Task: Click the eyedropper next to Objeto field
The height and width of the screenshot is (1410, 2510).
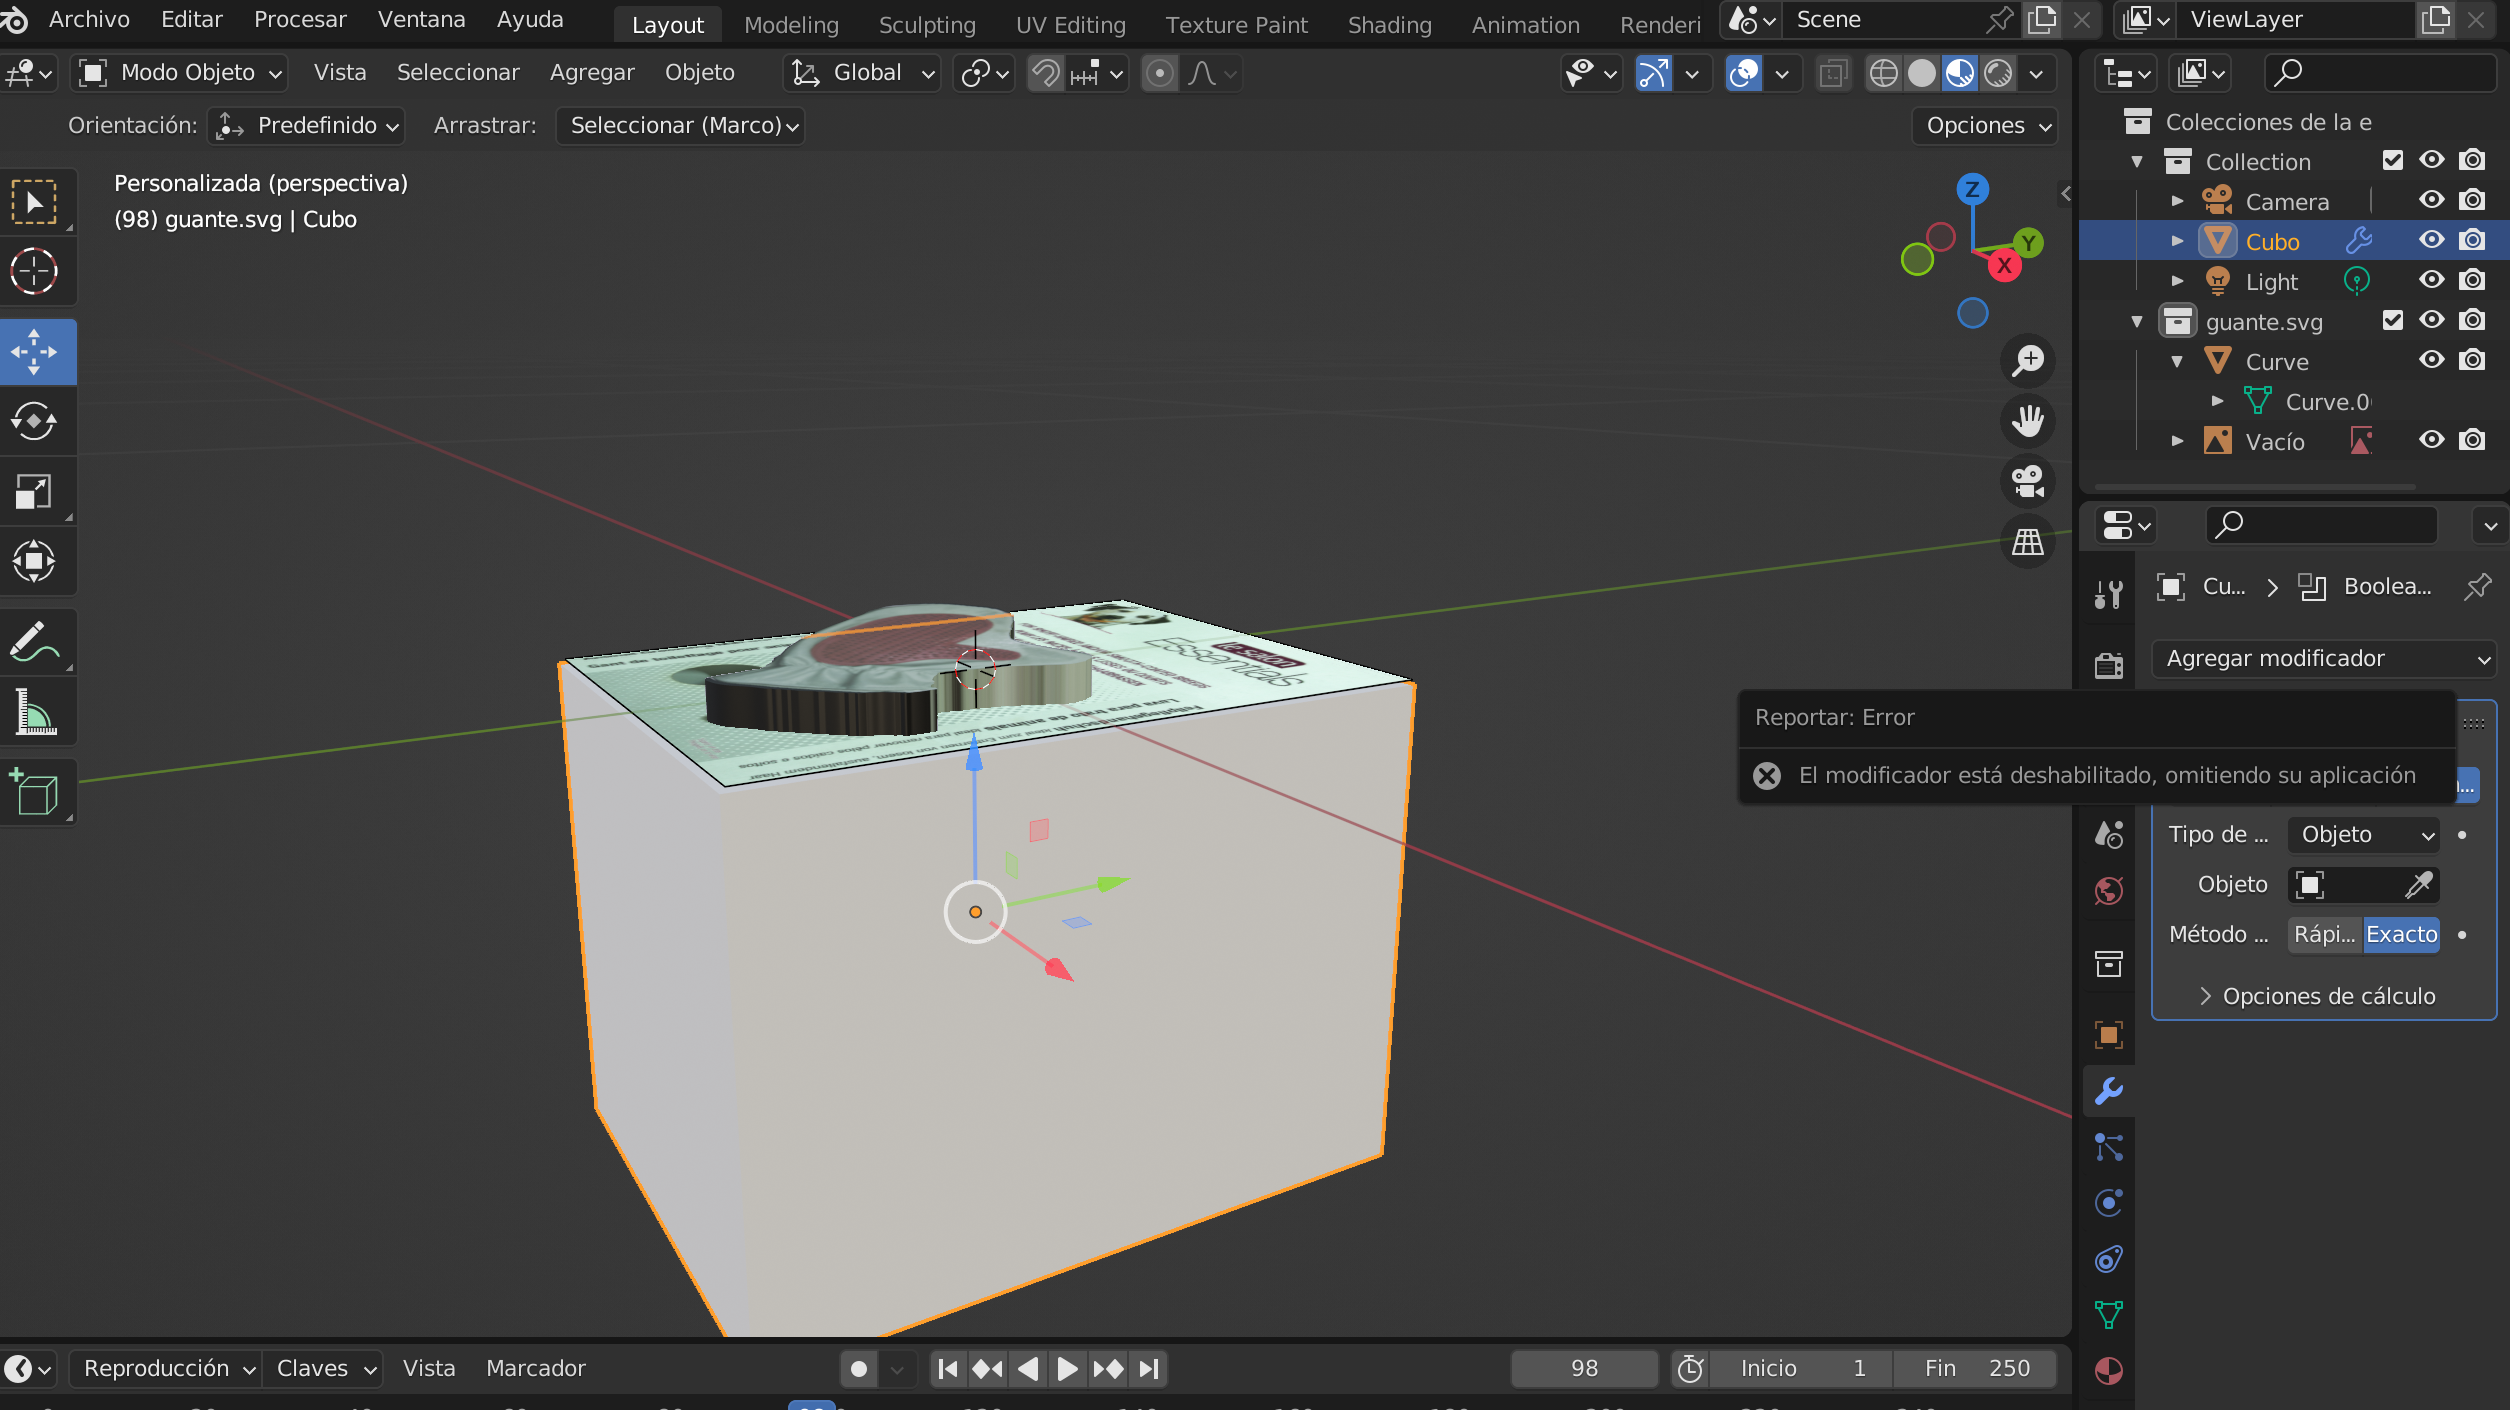Action: point(2418,884)
